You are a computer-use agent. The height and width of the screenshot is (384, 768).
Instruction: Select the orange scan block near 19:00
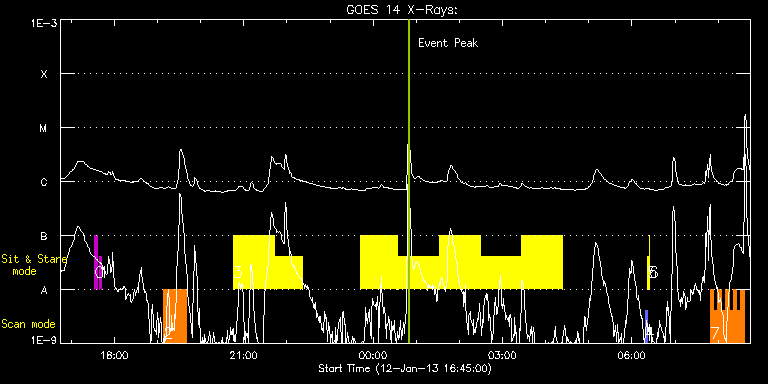tap(175, 316)
